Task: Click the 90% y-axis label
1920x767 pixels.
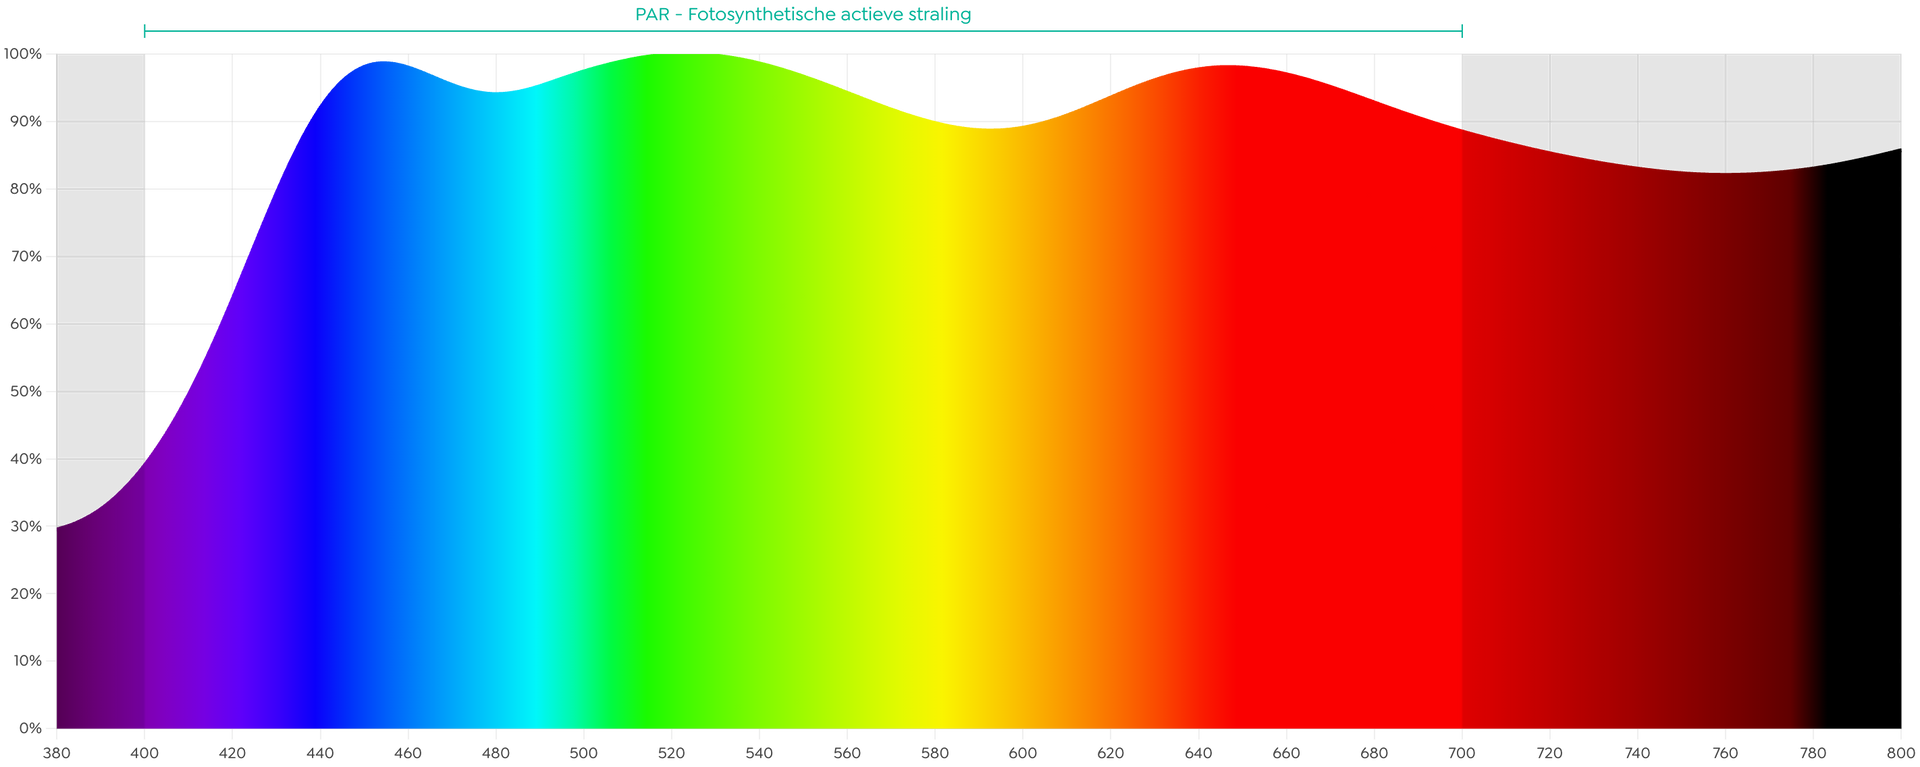Action: click(25, 121)
